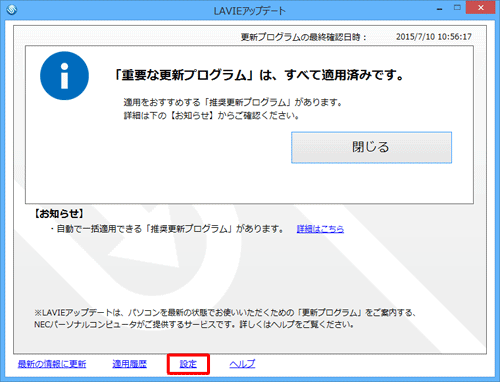Open the 設定 link
500x382 pixels.
188,364
